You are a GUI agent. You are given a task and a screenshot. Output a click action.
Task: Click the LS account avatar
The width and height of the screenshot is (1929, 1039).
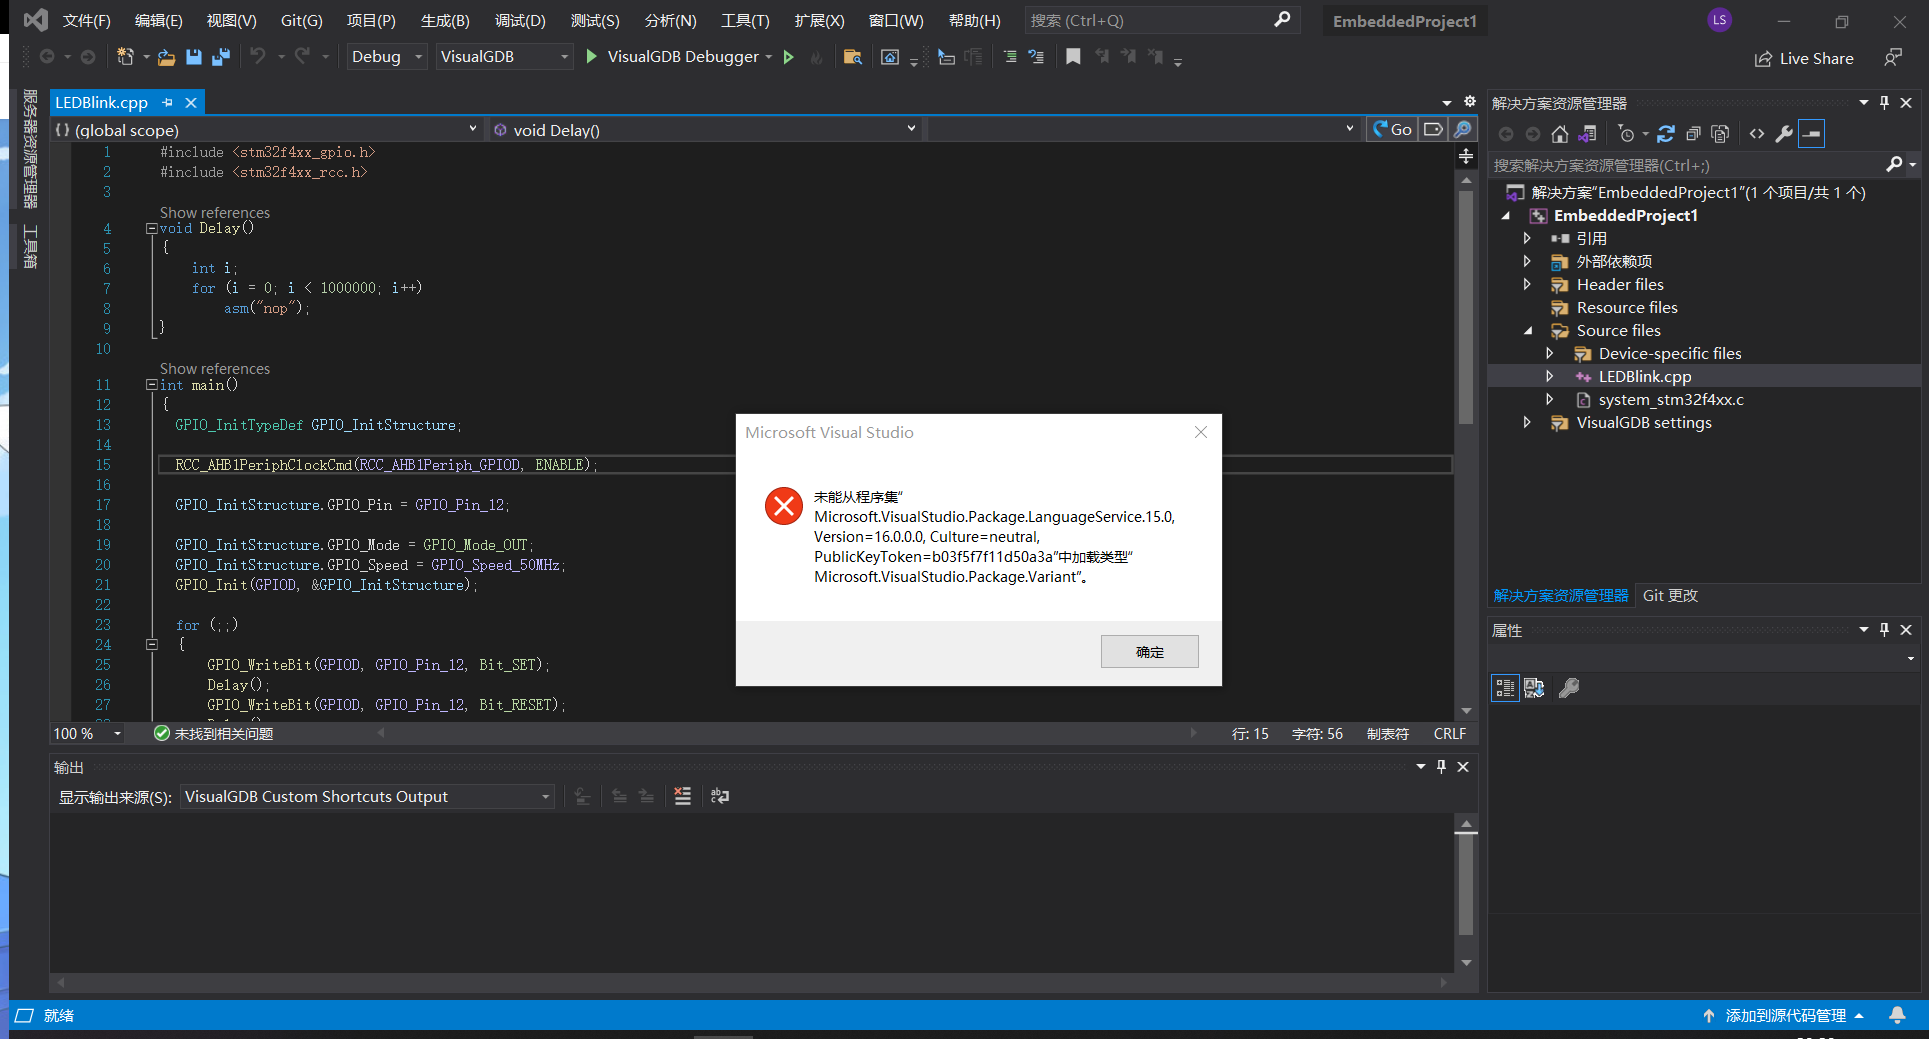point(1720,20)
